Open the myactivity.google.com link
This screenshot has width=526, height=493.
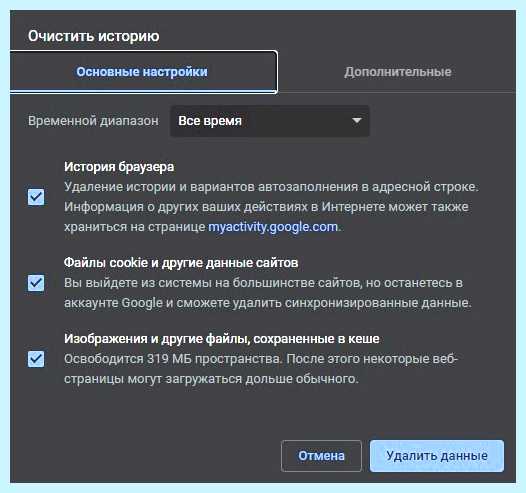pyautogui.click(x=273, y=227)
